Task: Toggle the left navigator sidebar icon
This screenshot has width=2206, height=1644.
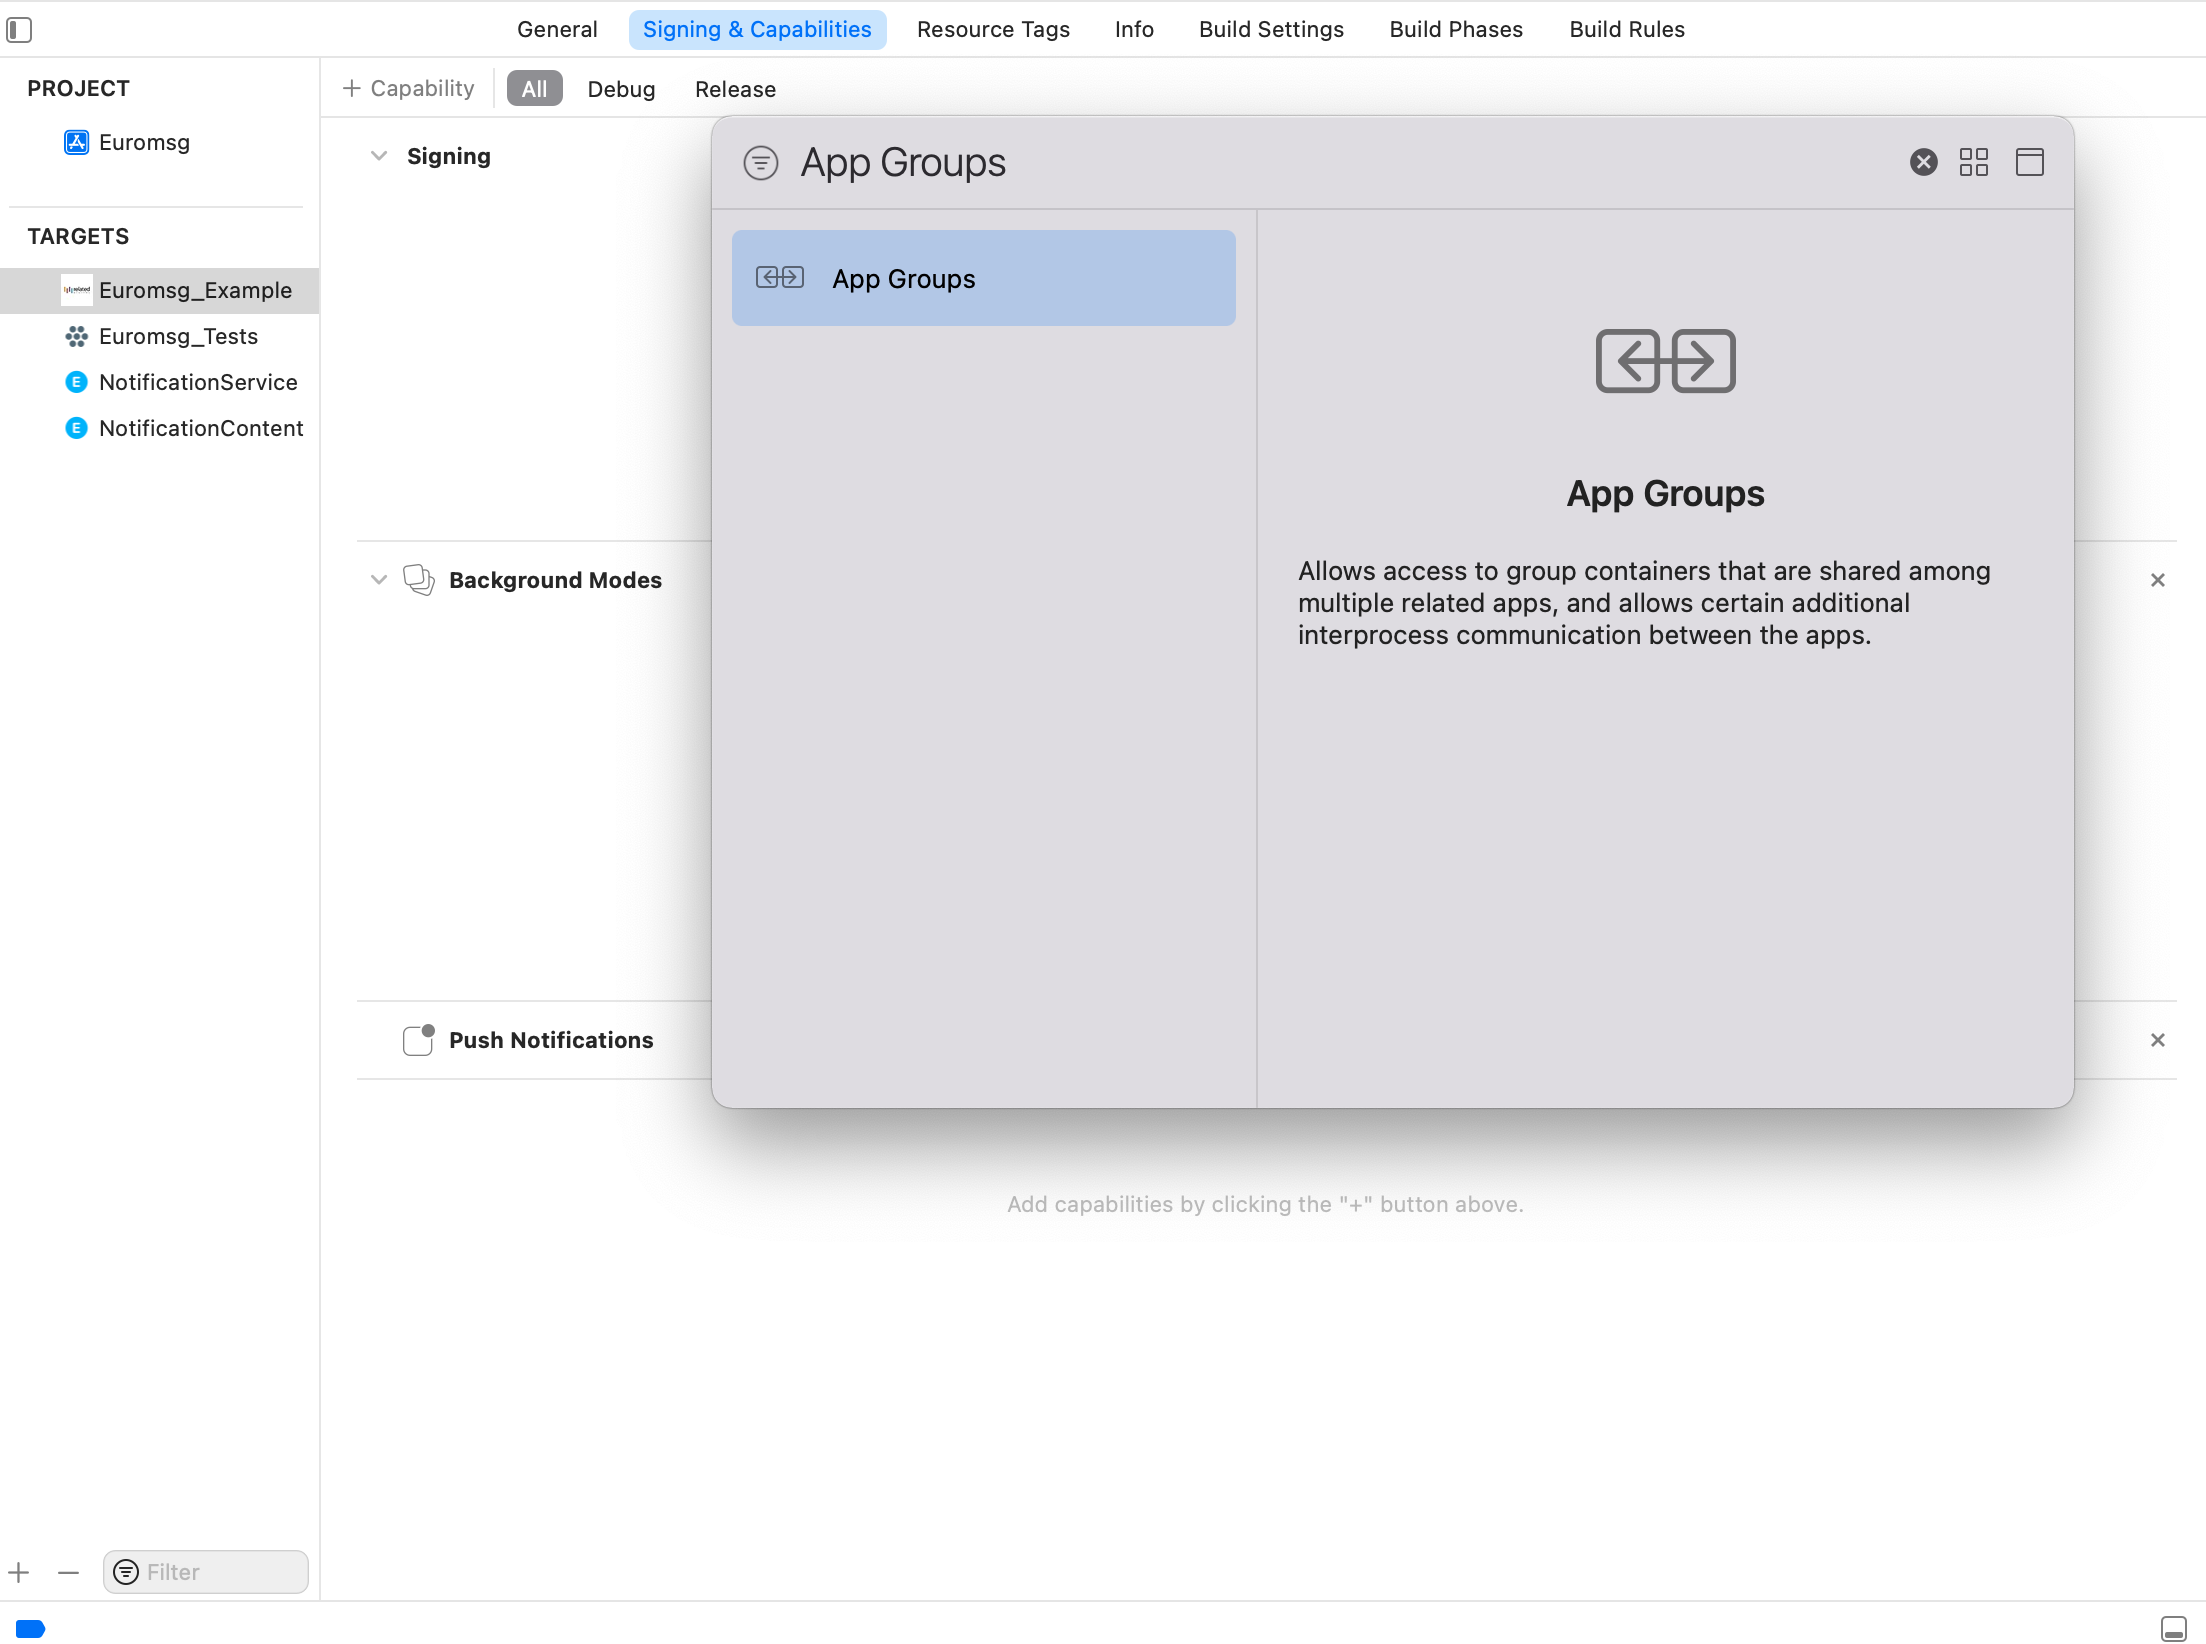Action: (x=19, y=30)
